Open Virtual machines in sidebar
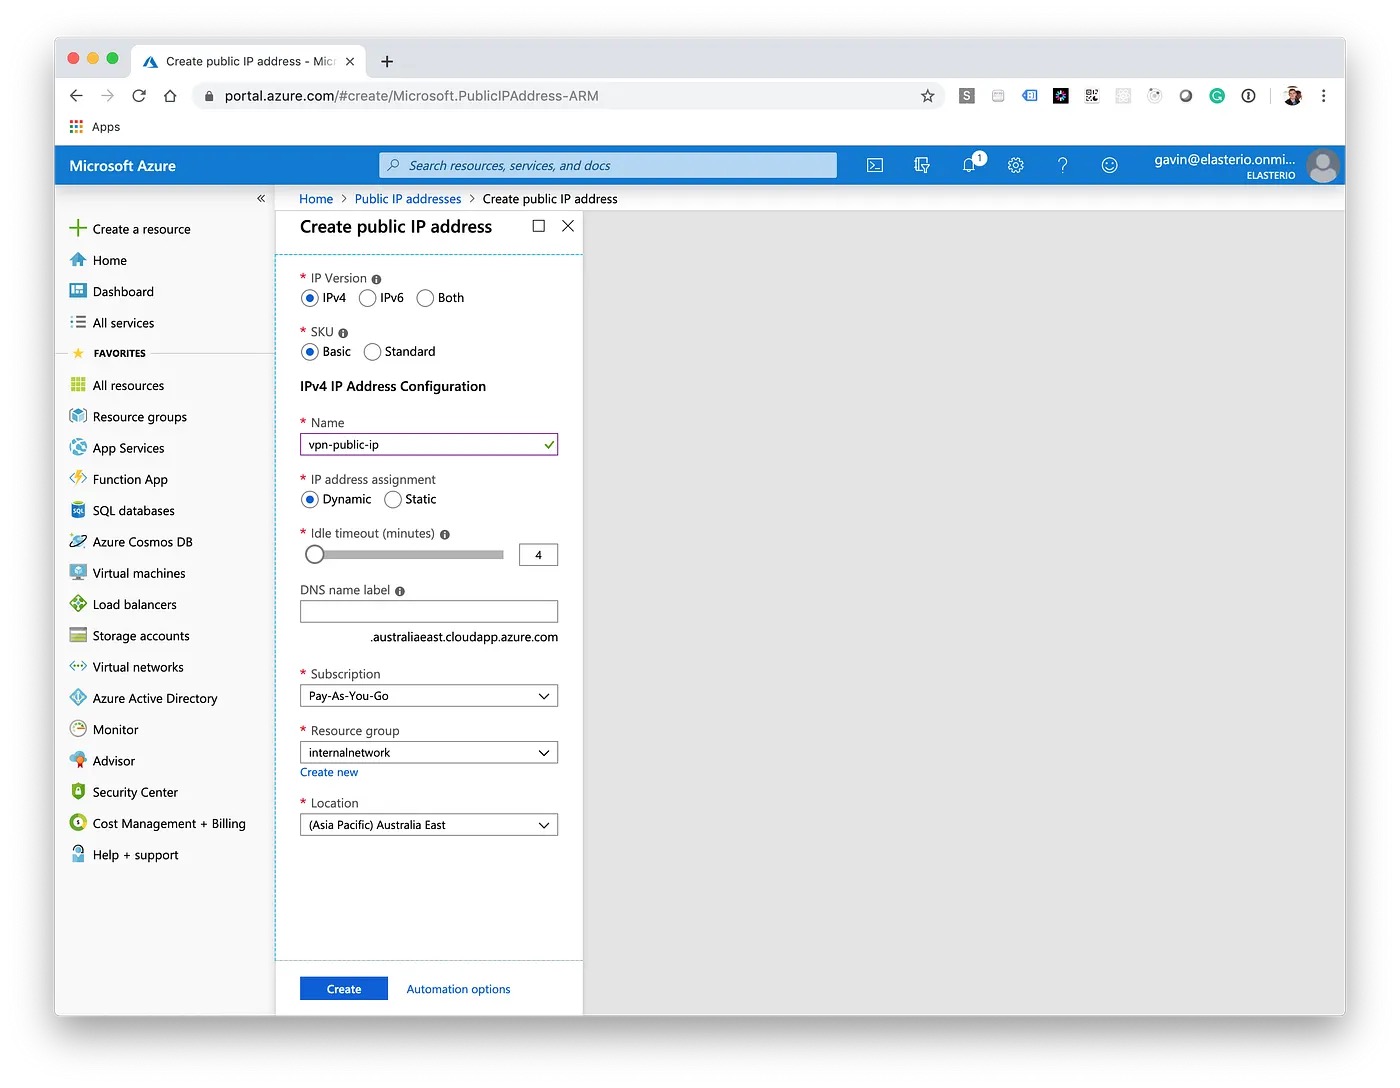The image size is (1400, 1088). click(127, 573)
